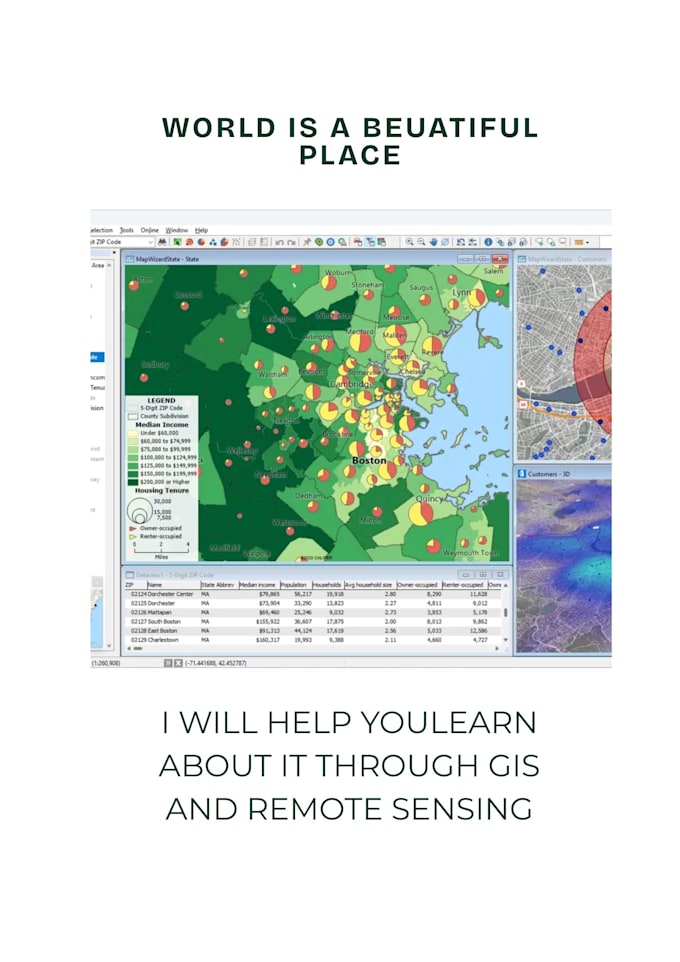Click the Lynn label on the map
This screenshot has width=680, height=962.
(x=461, y=292)
